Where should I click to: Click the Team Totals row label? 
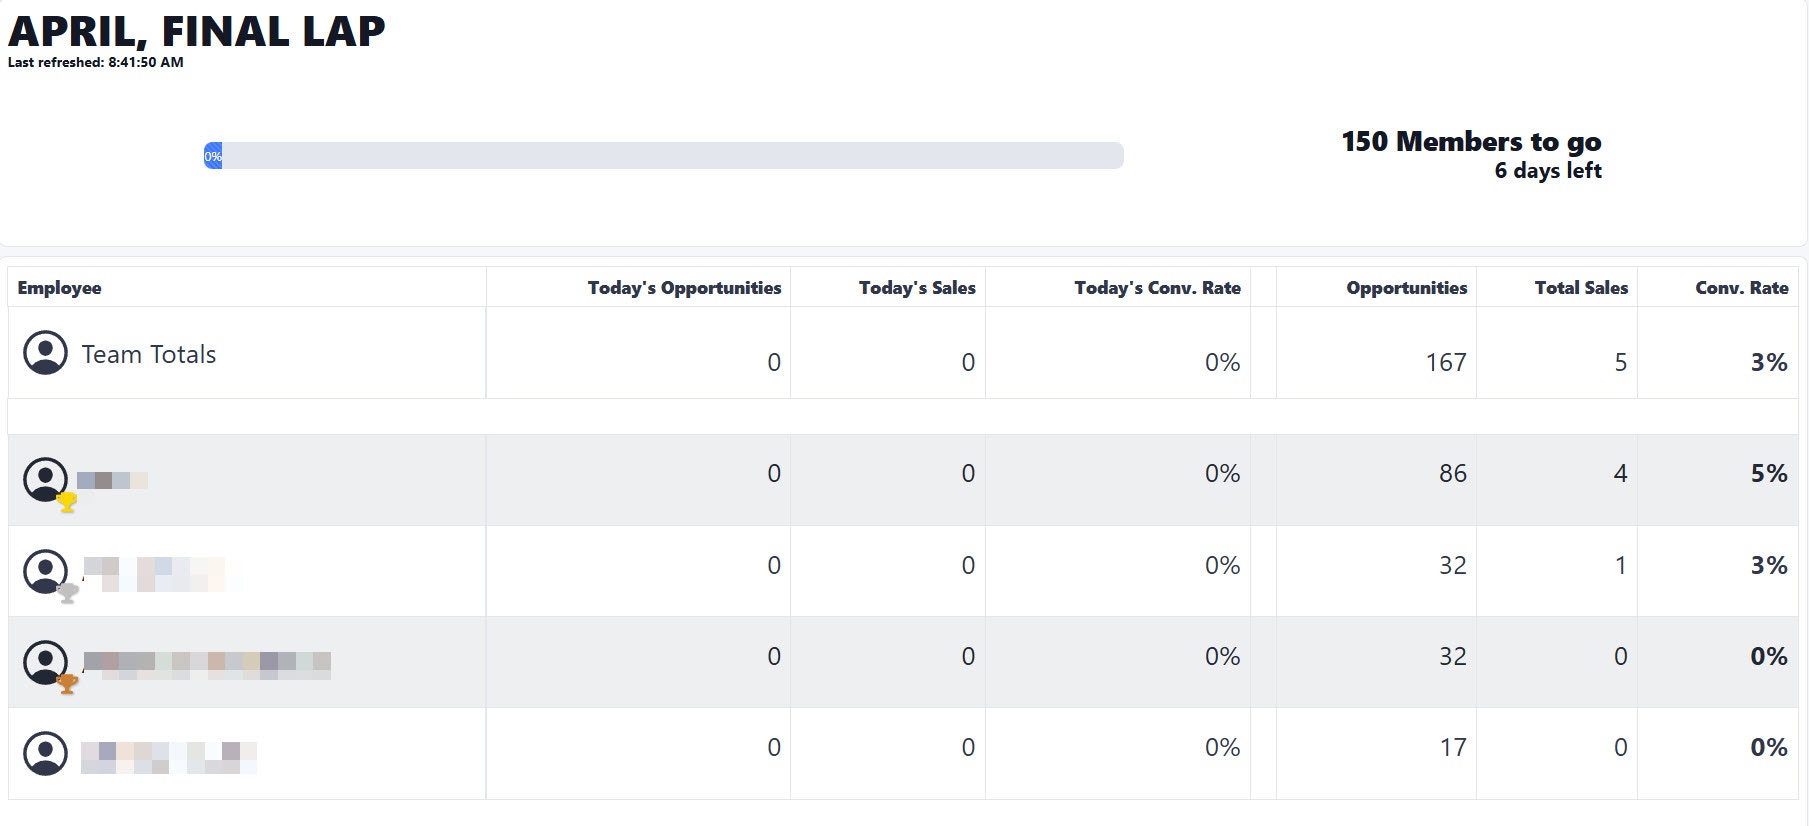click(149, 354)
